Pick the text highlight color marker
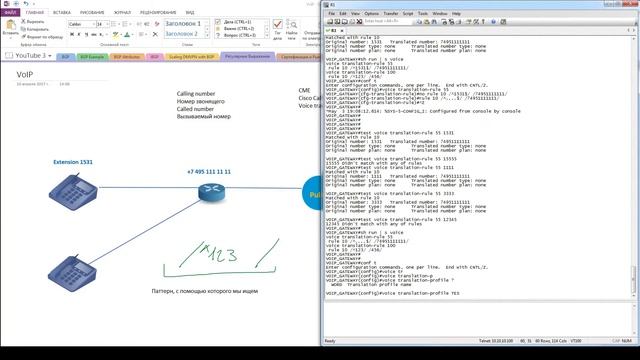This screenshot has height=360, width=640. click(116, 35)
